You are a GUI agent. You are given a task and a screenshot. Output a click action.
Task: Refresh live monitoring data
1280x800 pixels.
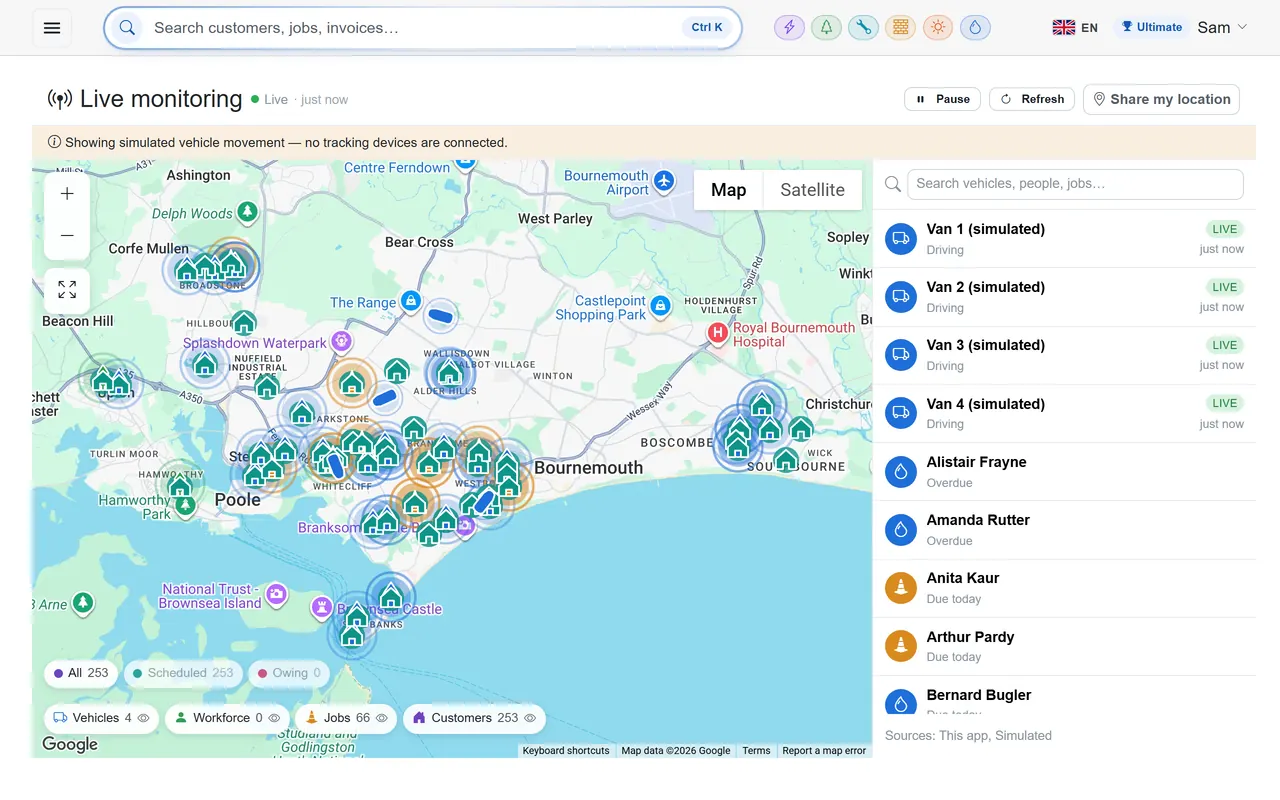[x=1032, y=99]
